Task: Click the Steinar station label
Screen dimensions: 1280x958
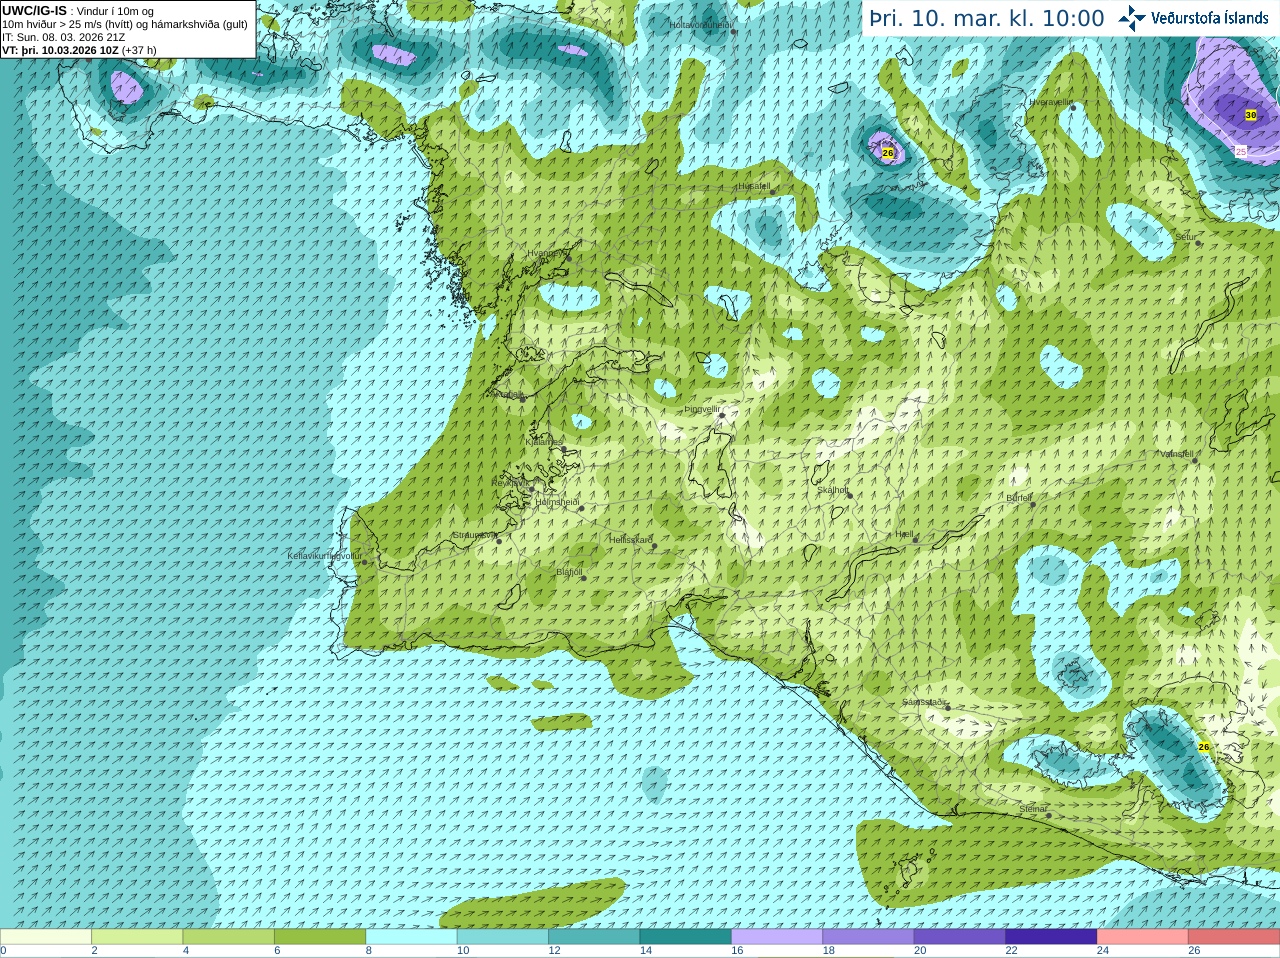Action: point(1033,809)
